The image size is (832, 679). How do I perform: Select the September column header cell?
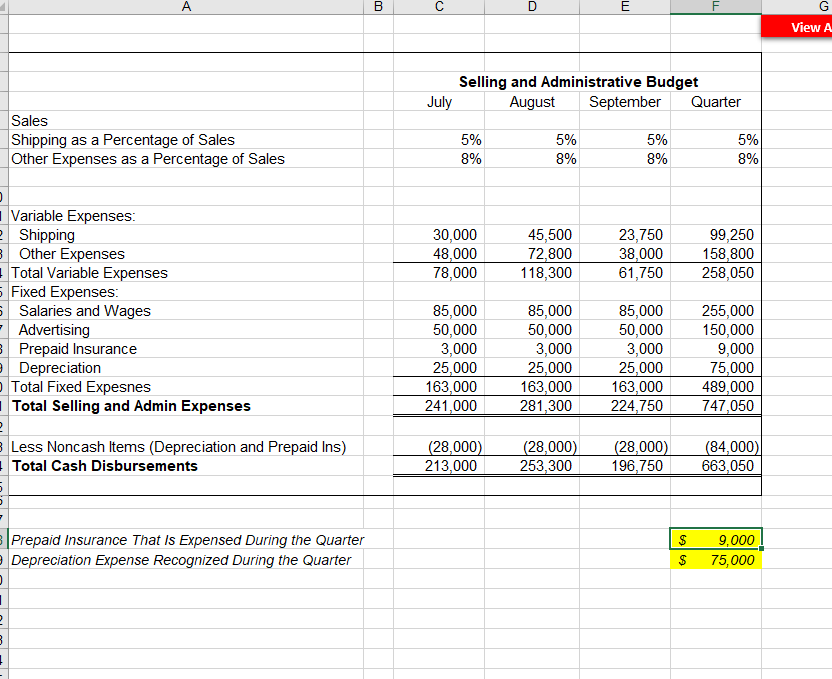tap(625, 102)
